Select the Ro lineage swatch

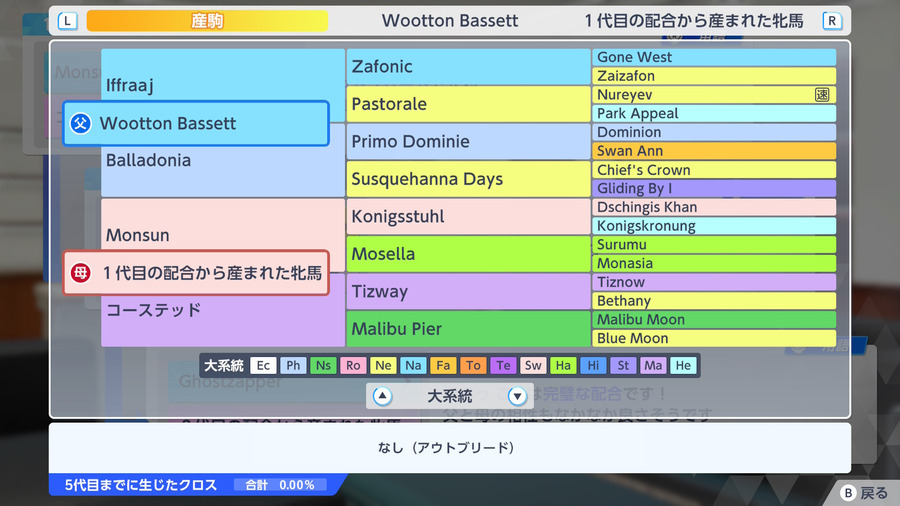click(x=353, y=365)
